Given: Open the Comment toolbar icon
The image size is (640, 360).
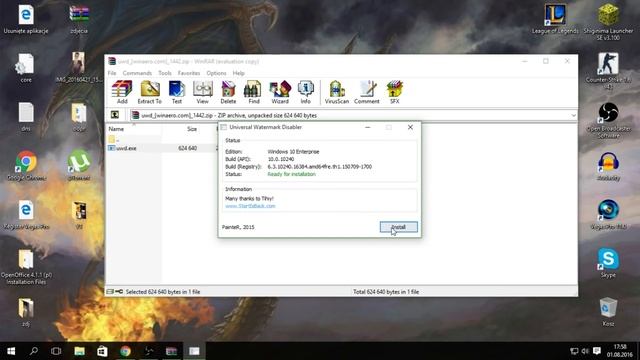Looking at the screenshot, I should [x=367, y=92].
